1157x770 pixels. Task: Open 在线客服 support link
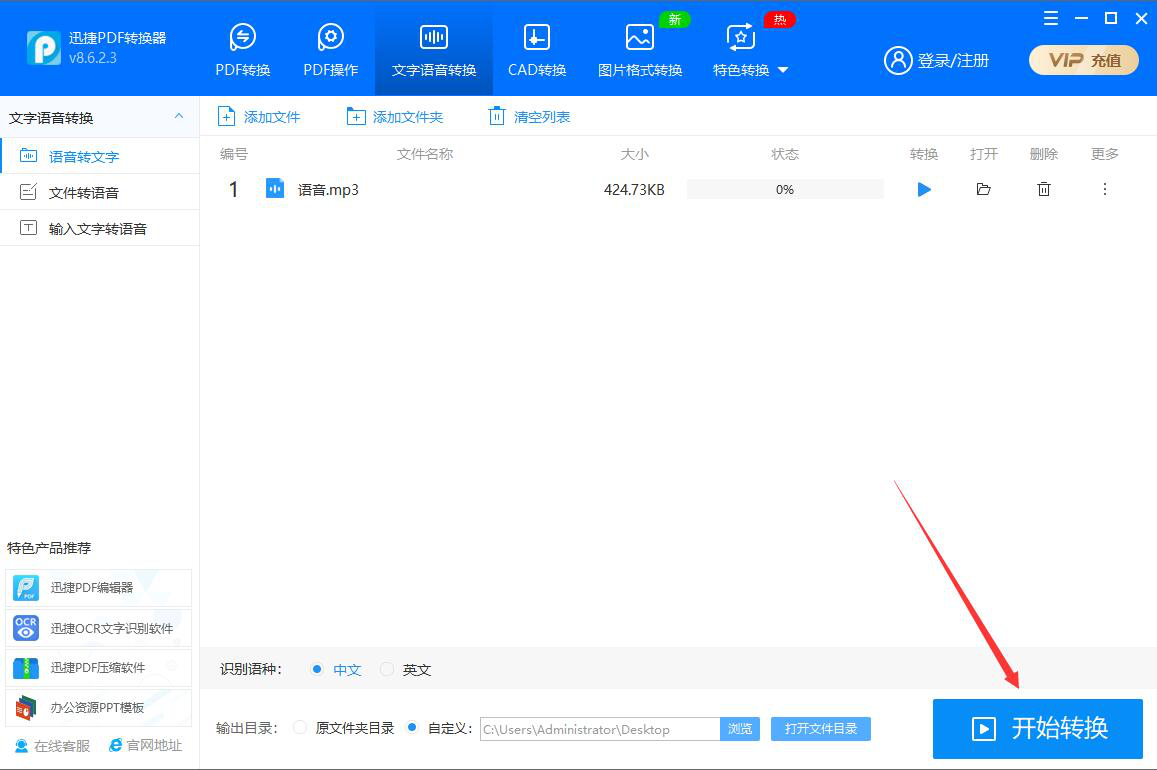[52, 746]
